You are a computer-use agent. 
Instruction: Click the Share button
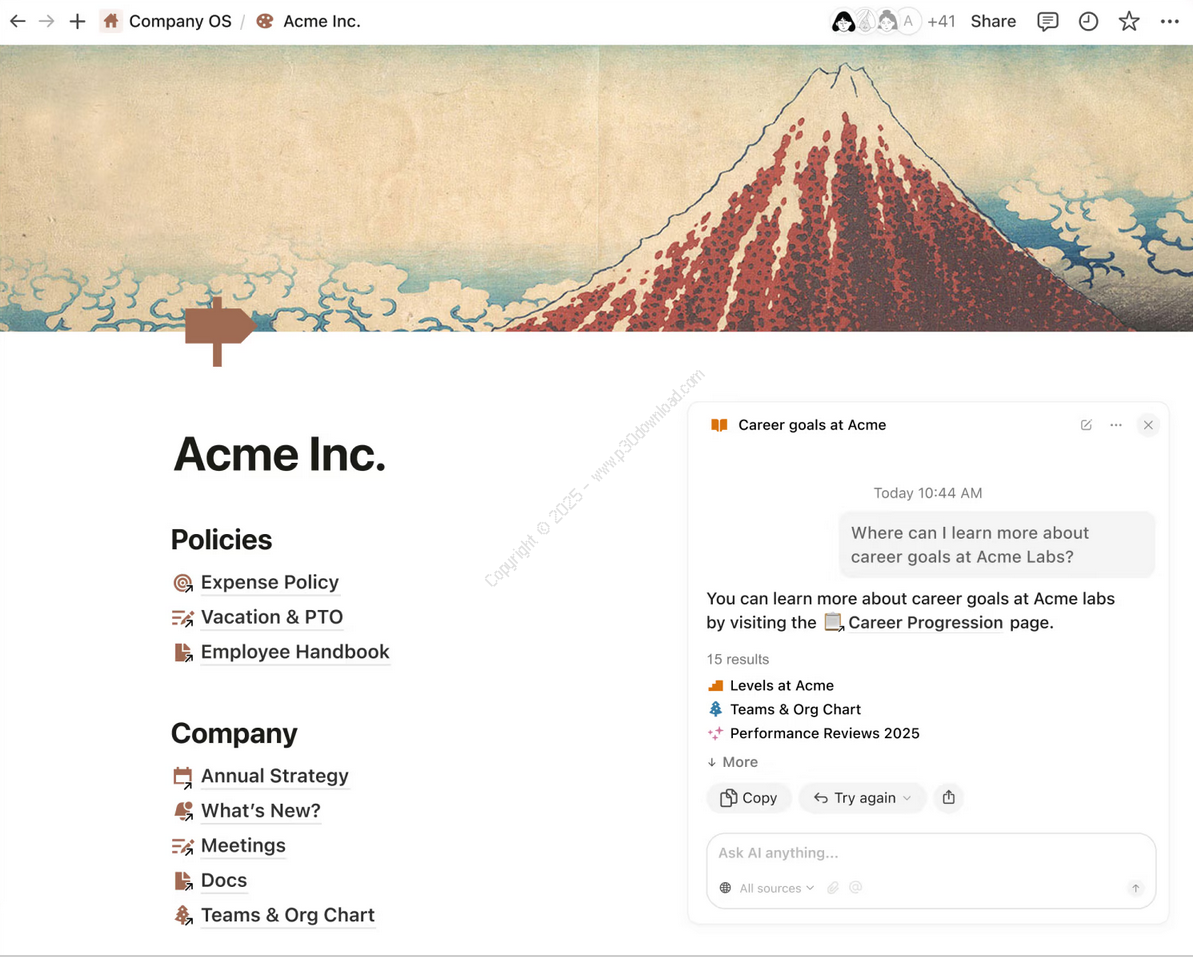tap(993, 21)
